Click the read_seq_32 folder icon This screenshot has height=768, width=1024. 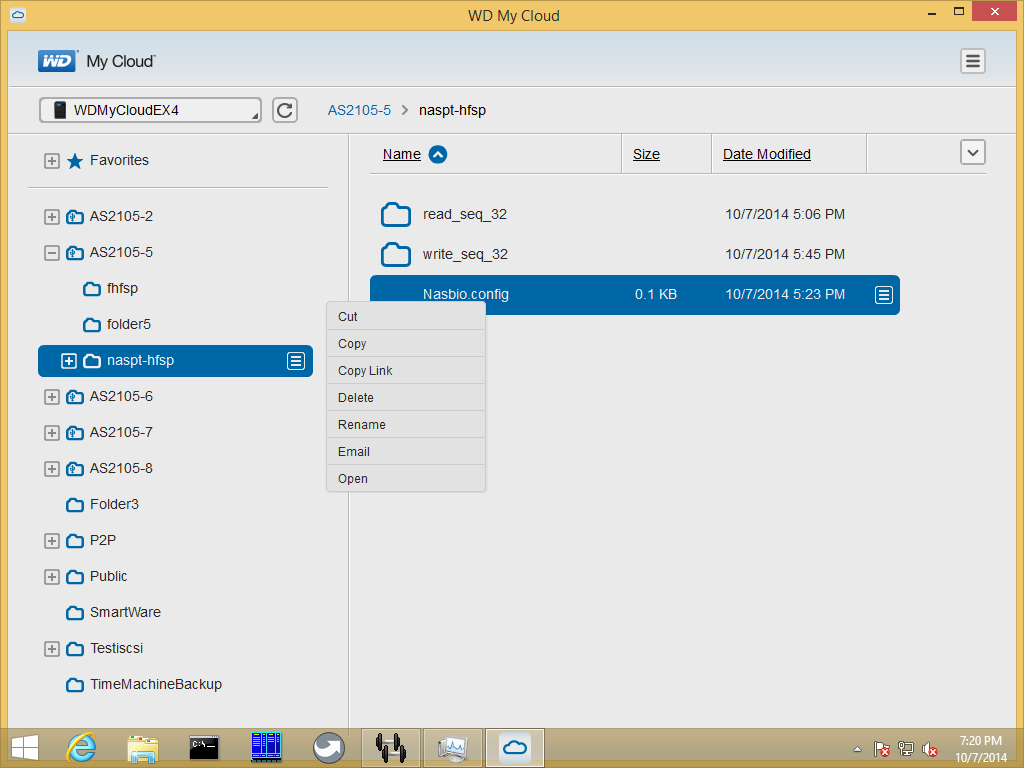point(396,215)
